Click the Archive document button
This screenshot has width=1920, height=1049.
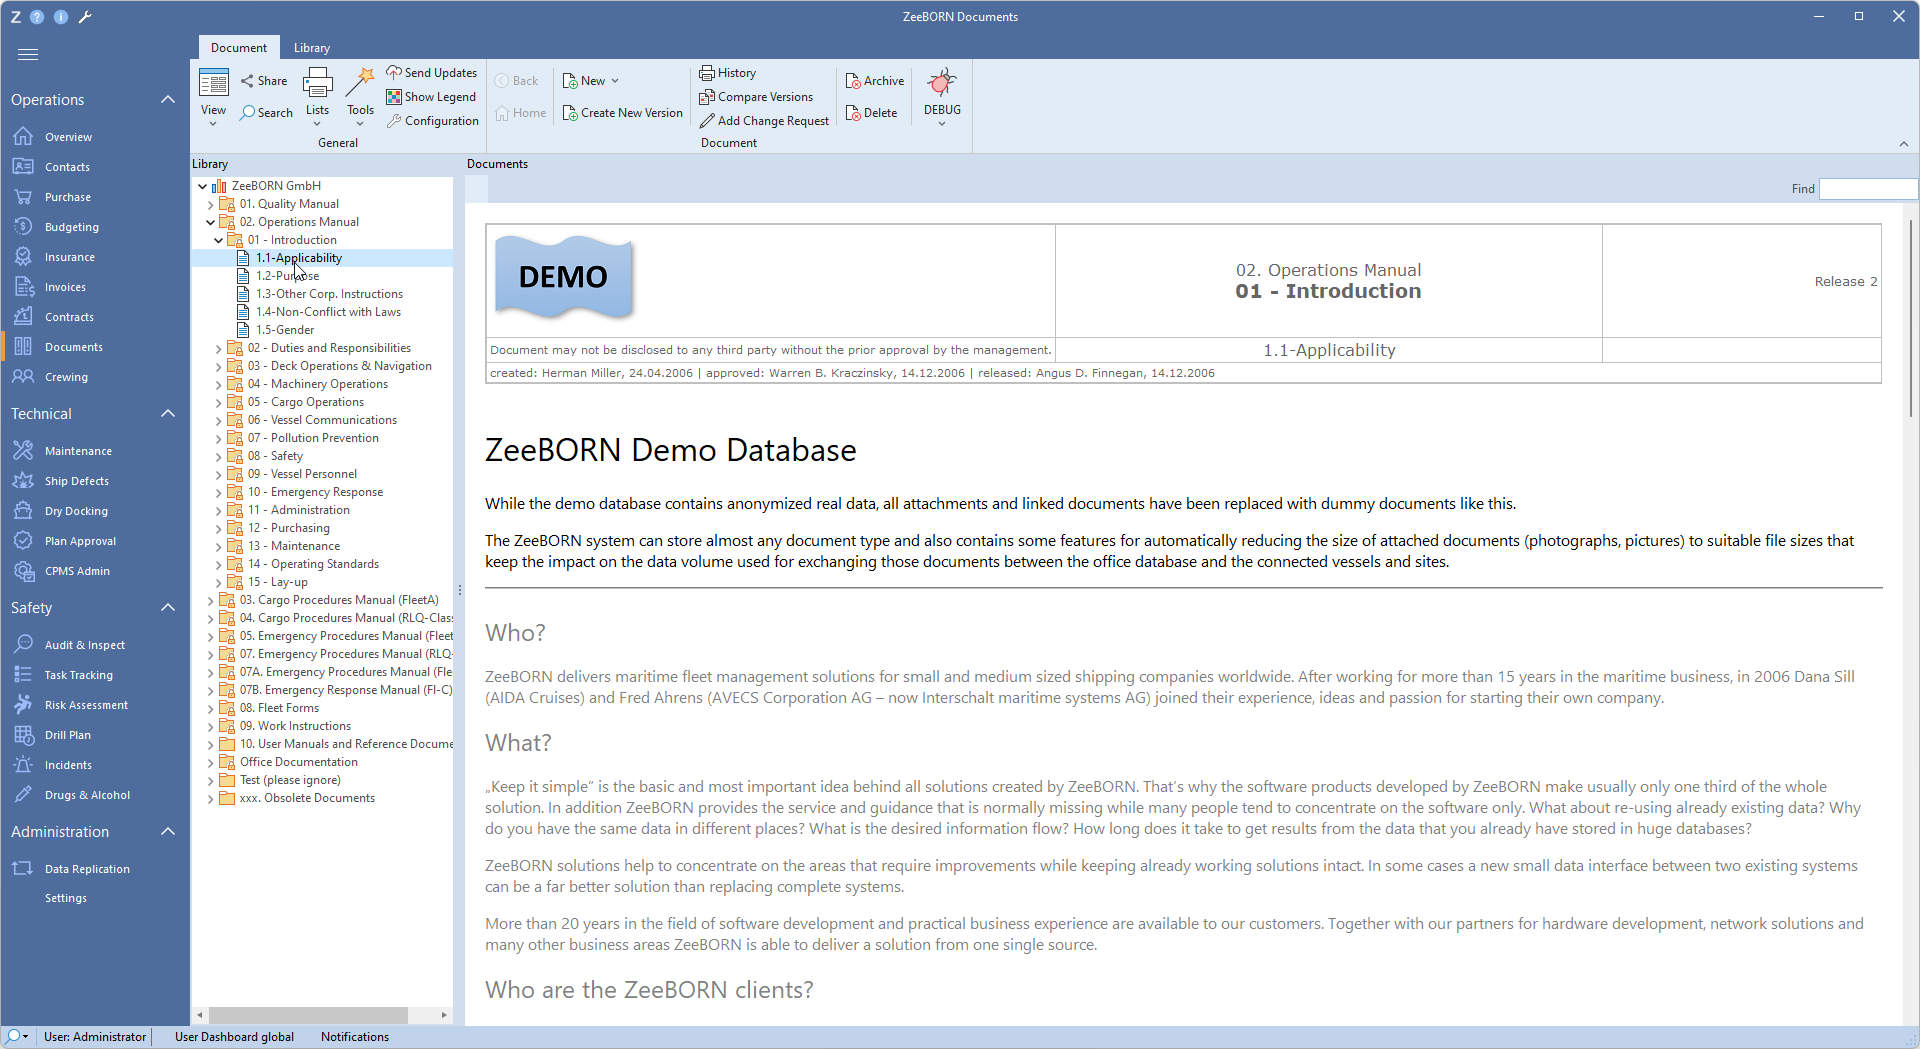(875, 81)
